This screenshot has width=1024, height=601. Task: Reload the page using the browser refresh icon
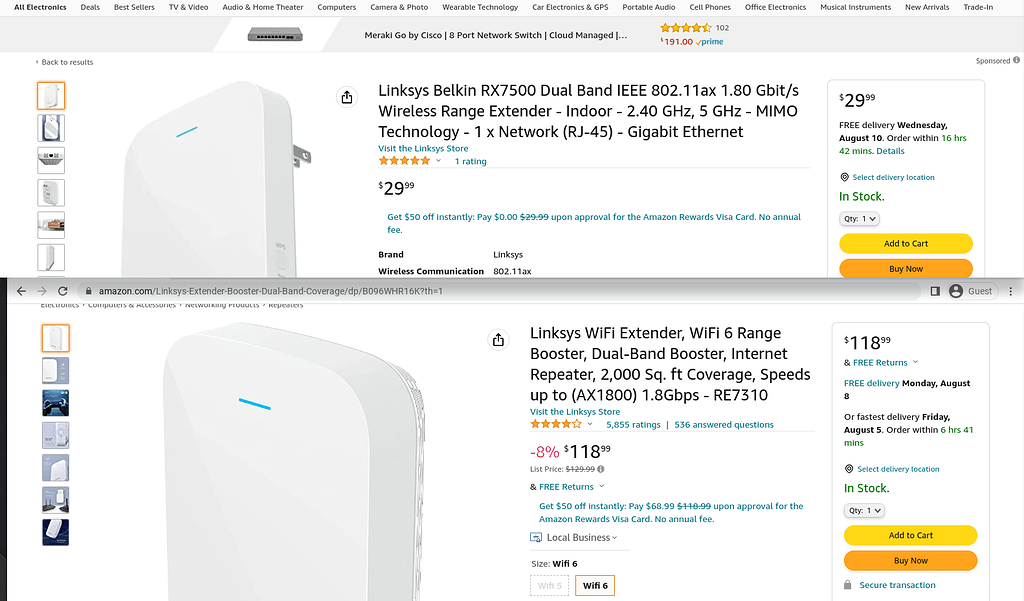click(62, 291)
